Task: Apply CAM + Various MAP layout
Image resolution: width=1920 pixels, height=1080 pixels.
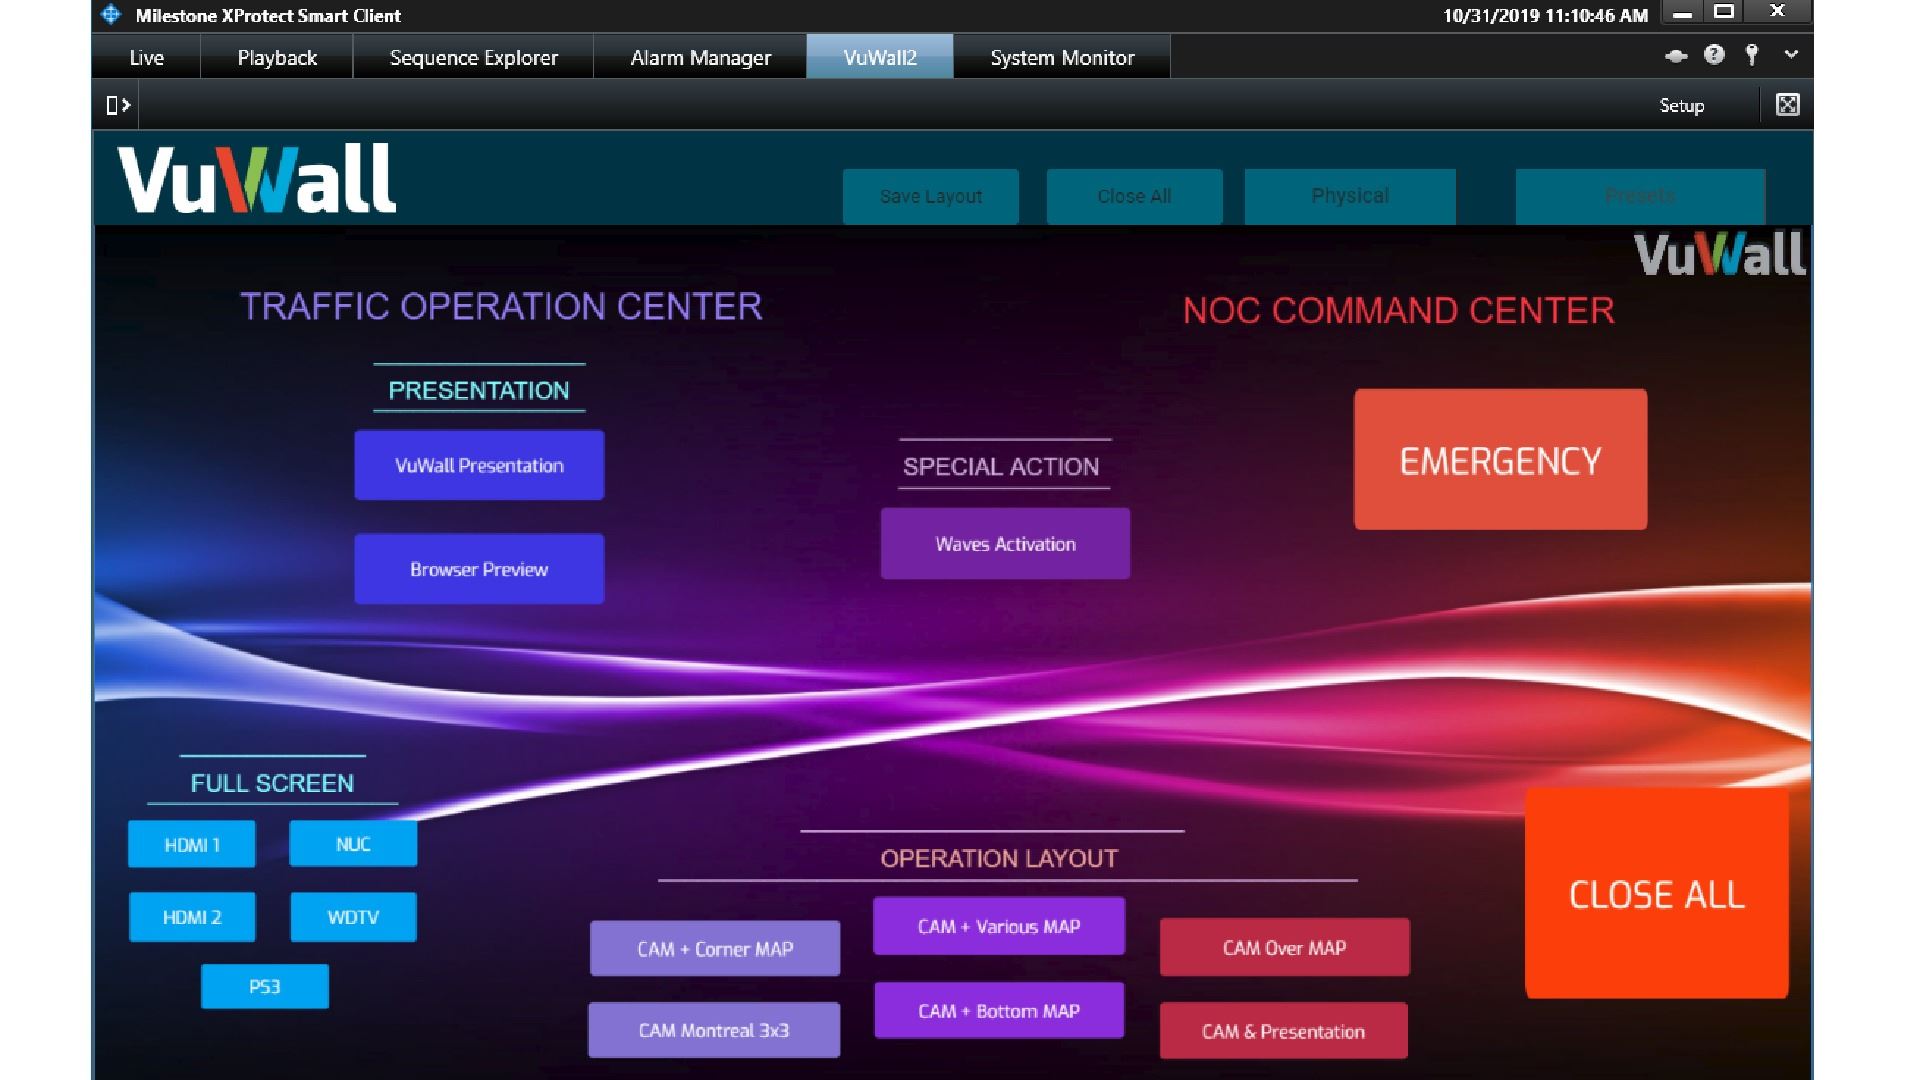Action: [x=999, y=926]
